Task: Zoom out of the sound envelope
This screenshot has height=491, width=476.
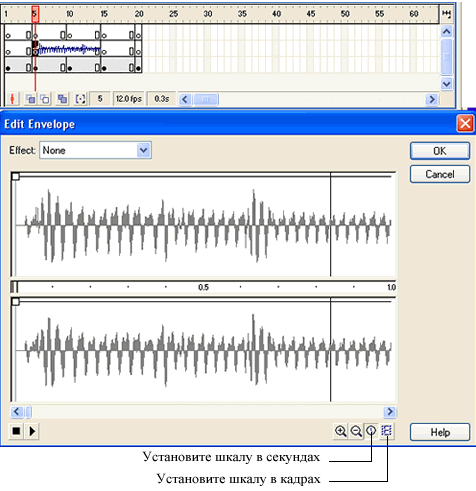Action: pos(356,431)
